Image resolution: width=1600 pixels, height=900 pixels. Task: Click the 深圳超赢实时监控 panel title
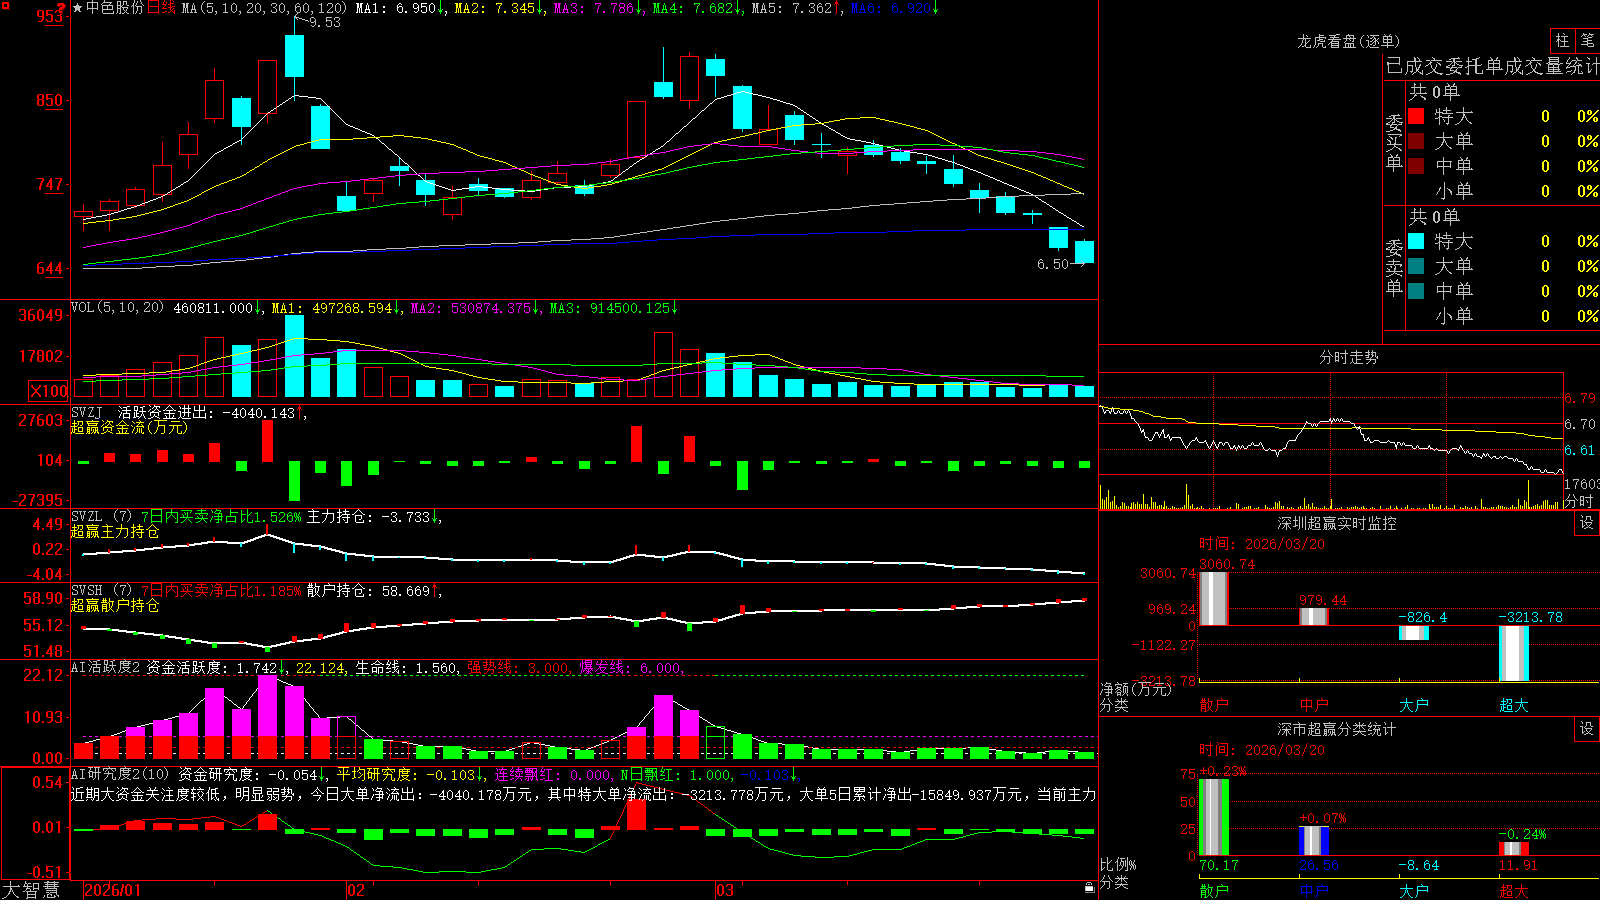point(1337,523)
